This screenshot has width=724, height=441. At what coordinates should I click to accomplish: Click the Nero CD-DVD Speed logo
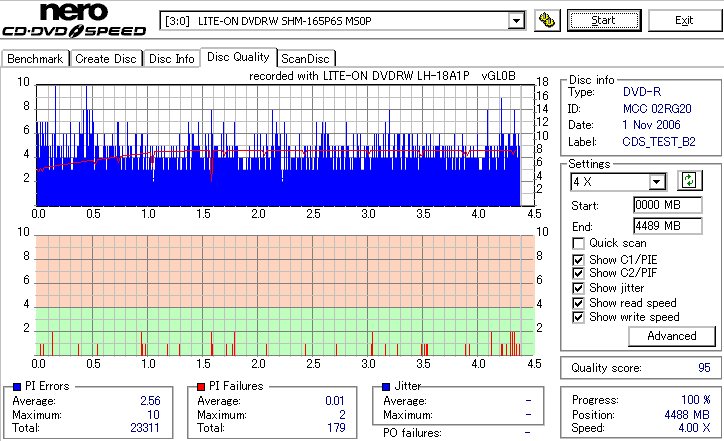[x=74, y=20]
